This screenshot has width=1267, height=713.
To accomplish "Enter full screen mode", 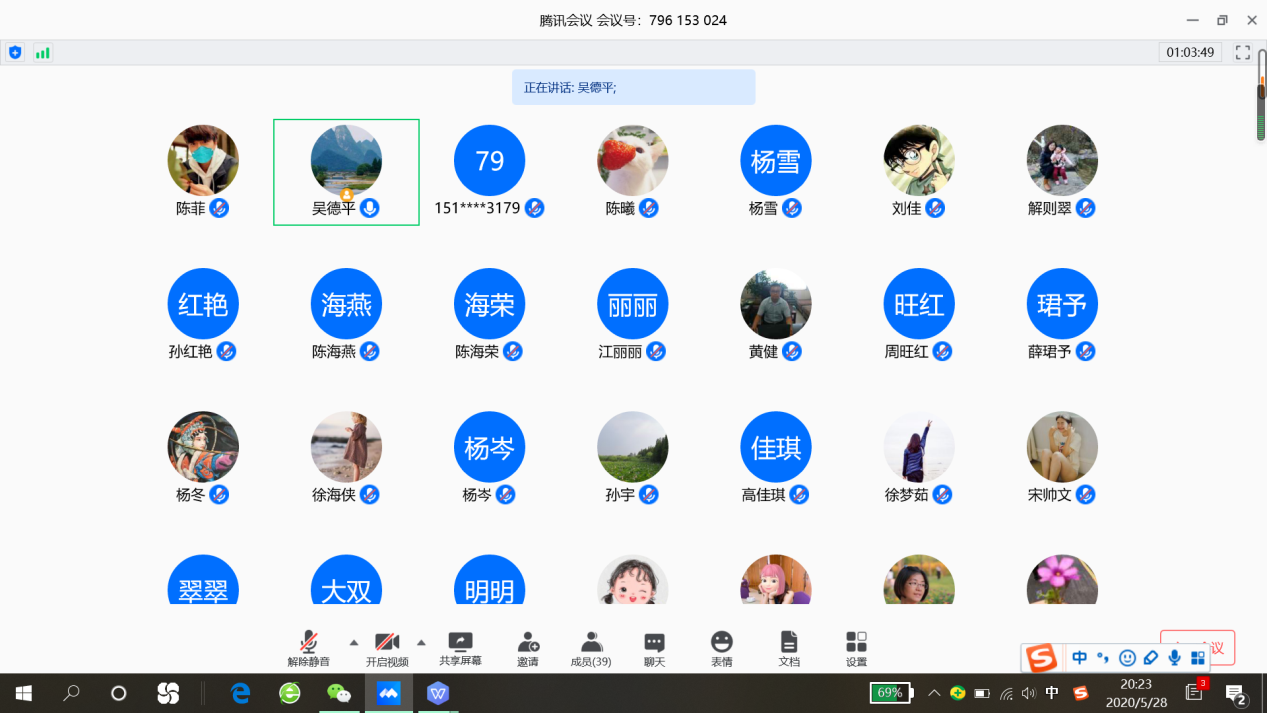I will 1243,52.
